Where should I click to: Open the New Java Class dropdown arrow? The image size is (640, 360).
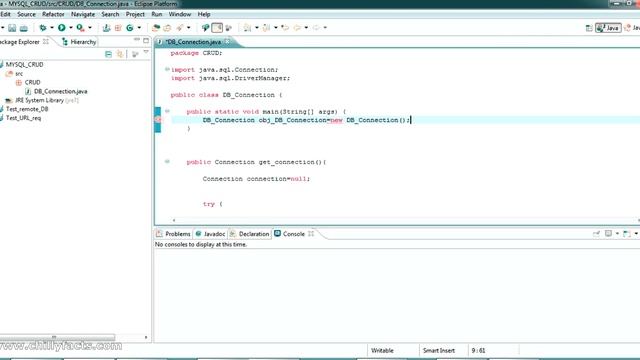[x=139, y=28]
